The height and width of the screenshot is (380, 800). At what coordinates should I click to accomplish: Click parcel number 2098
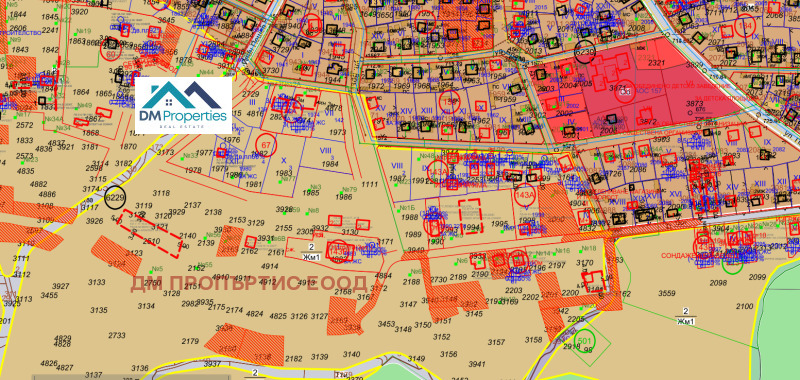(718, 283)
